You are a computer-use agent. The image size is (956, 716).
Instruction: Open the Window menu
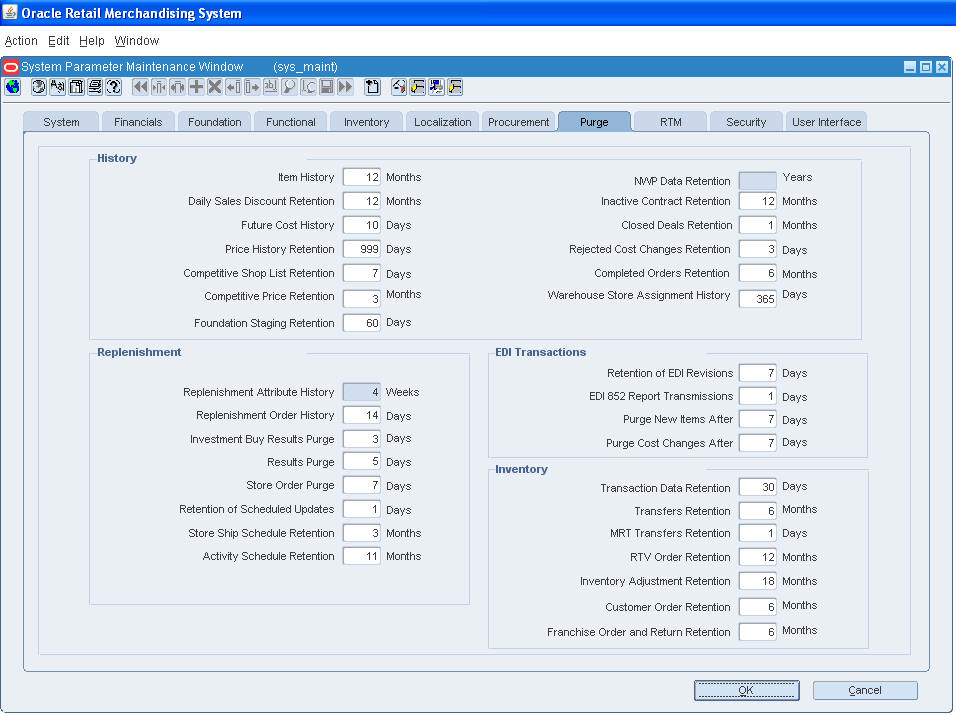tap(137, 41)
